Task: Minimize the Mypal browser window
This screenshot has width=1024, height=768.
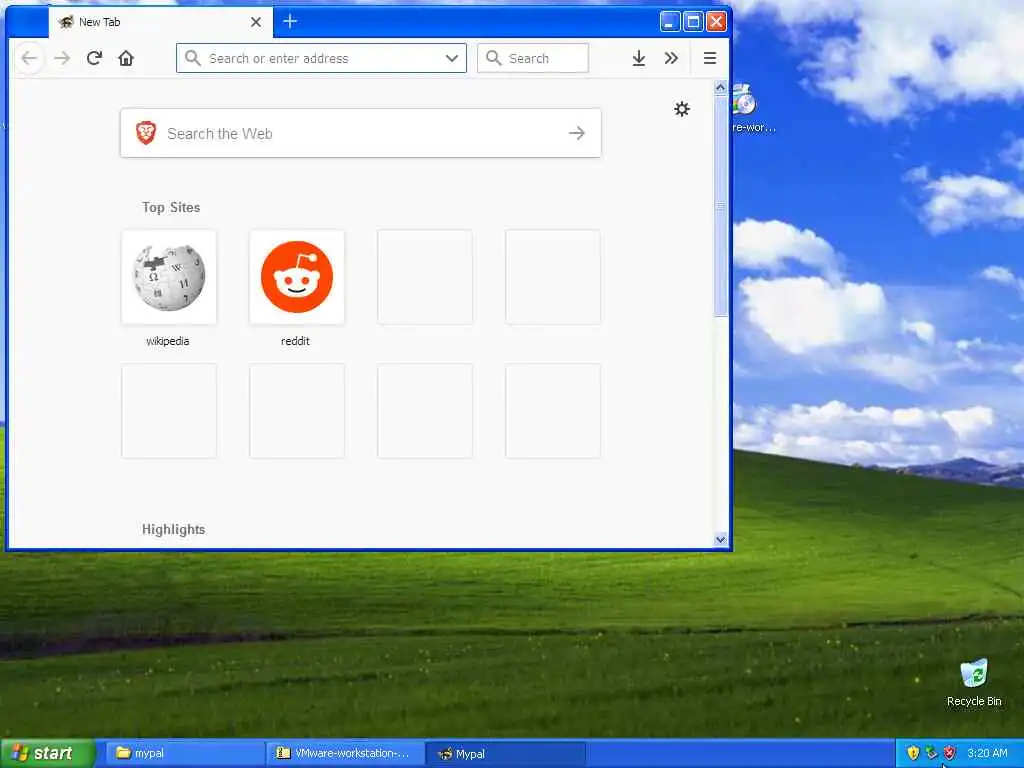Action: (669, 22)
